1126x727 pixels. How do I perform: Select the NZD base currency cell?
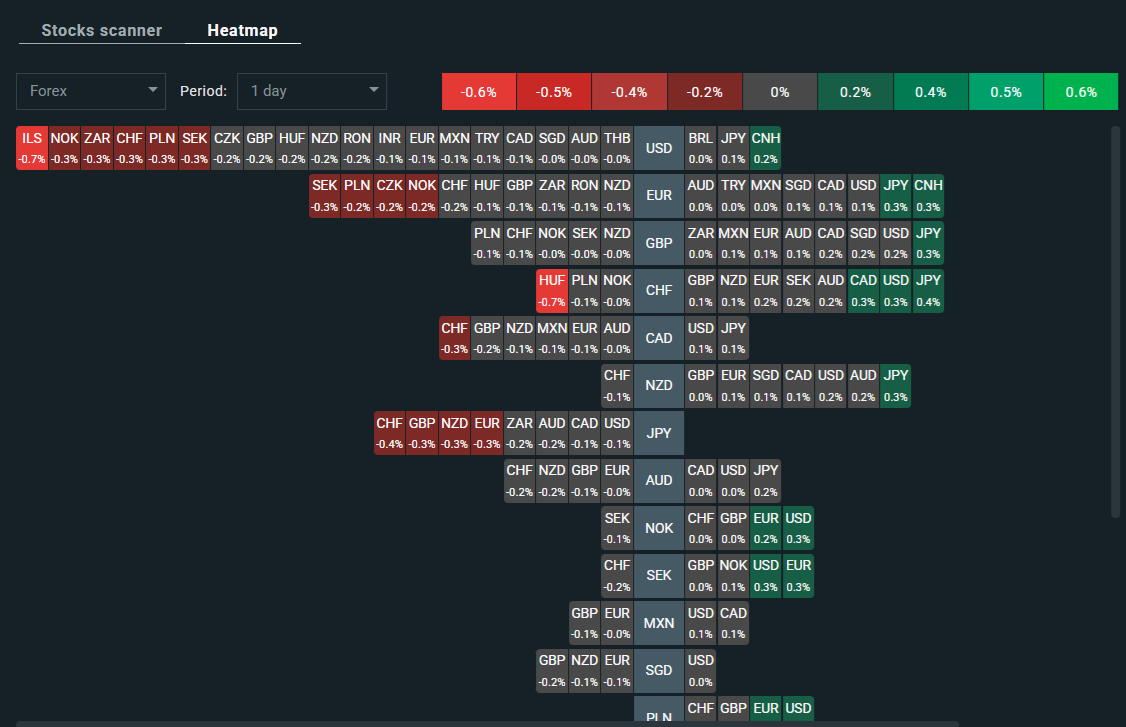point(659,385)
